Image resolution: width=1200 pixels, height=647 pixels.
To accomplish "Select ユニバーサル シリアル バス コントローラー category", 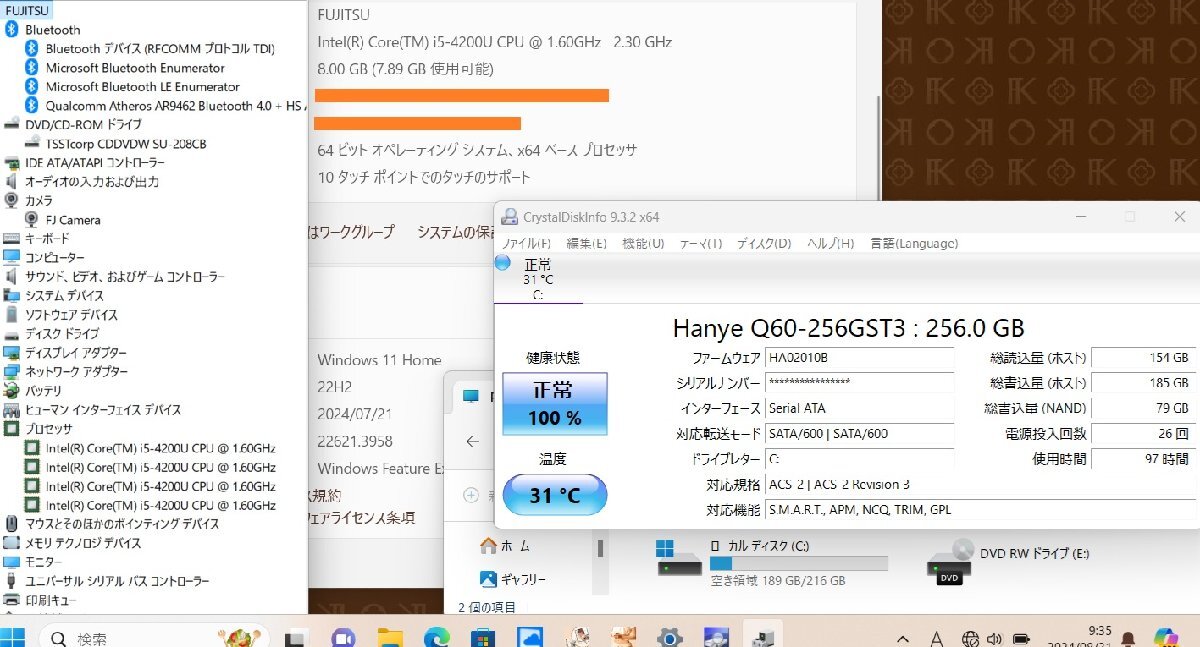I will click(117, 581).
